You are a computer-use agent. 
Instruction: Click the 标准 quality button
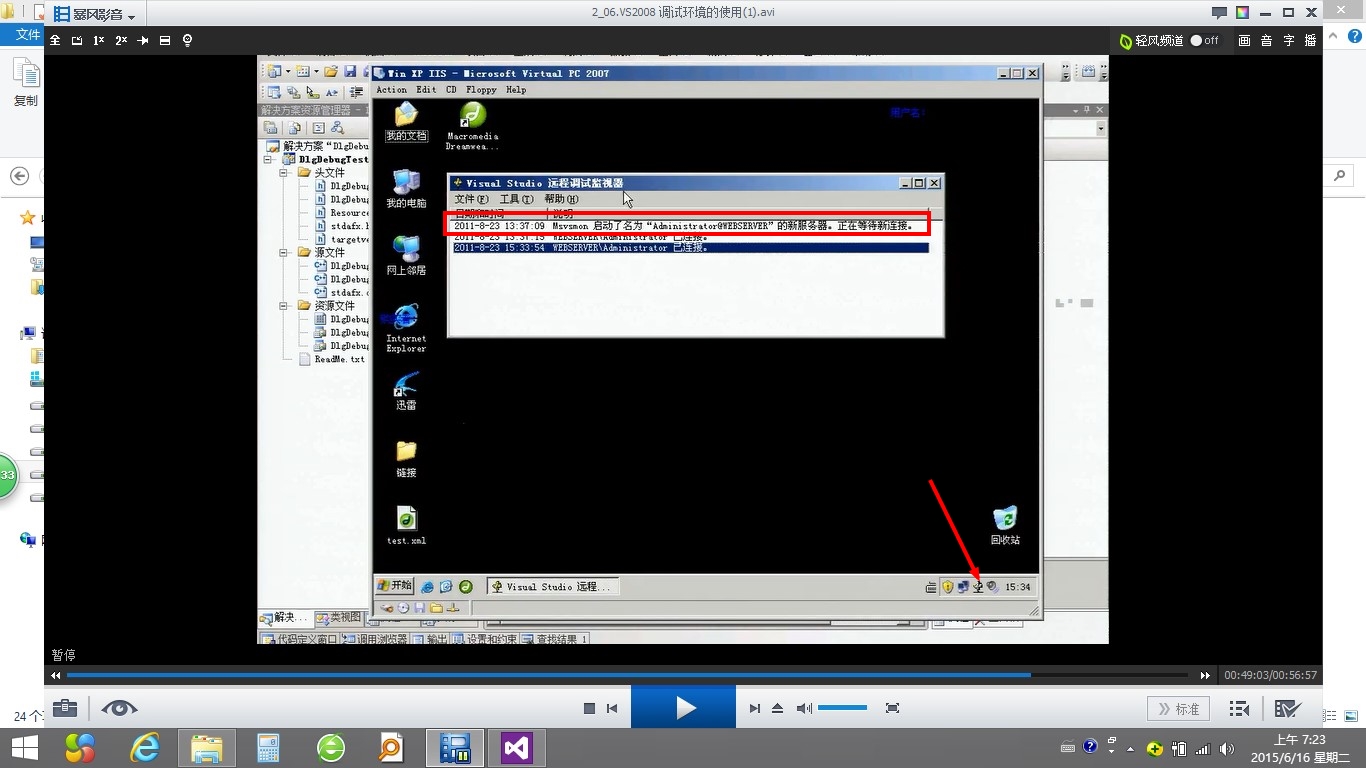tap(1178, 708)
